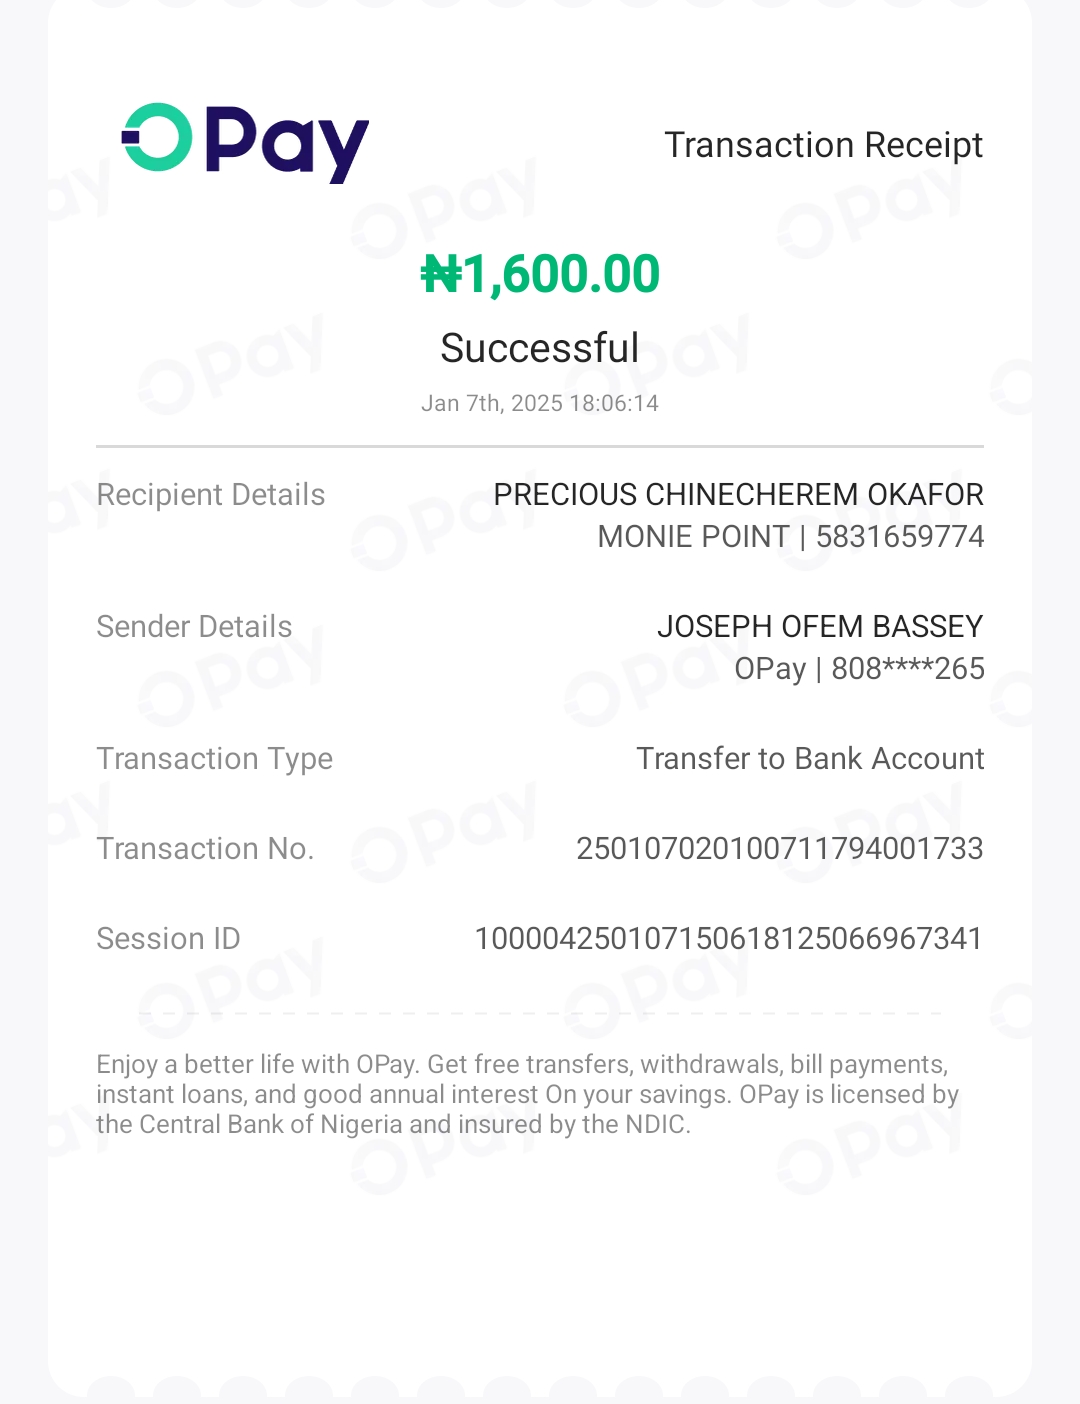The height and width of the screenshot is (1404, 1080).
Task: Click the dashed separator above the footer
Action: pos(540,1013)
